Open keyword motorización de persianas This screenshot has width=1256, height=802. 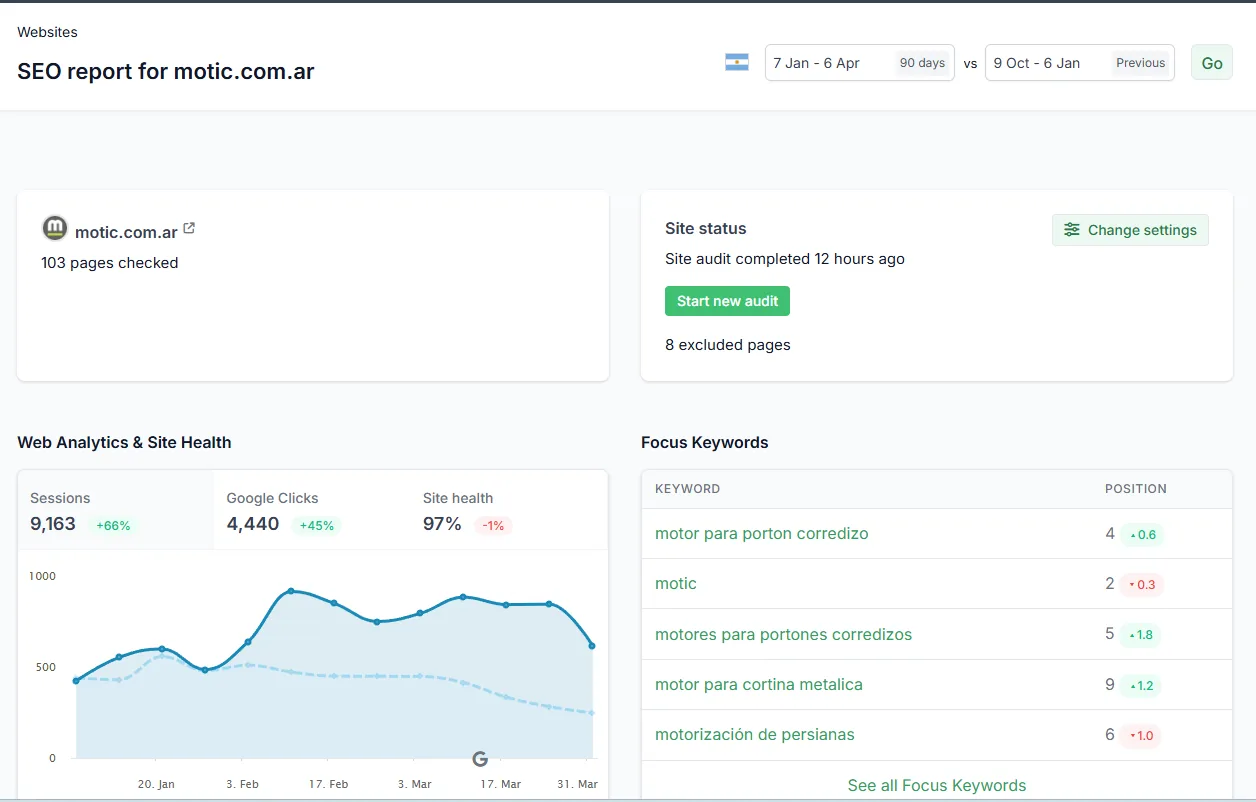tap(755, 735)
